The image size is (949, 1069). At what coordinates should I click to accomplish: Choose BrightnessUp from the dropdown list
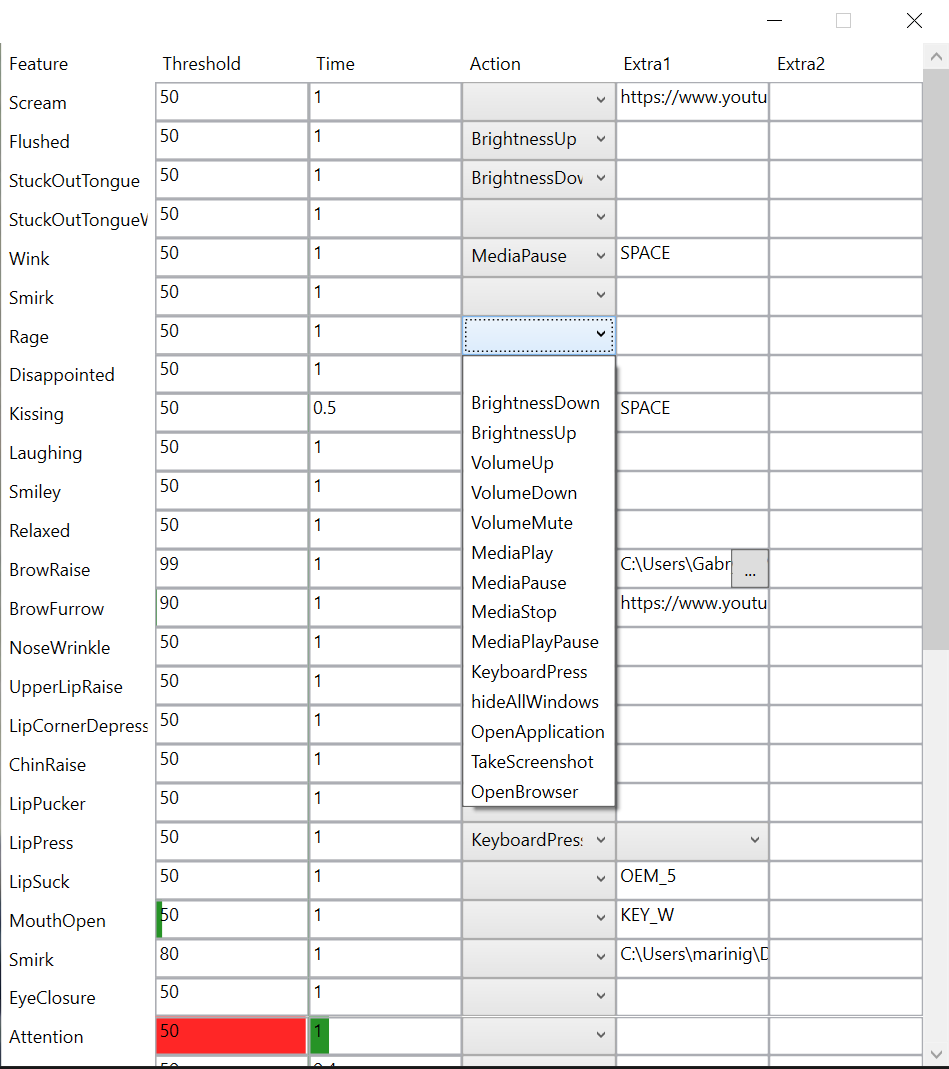[x=539, y=433]
